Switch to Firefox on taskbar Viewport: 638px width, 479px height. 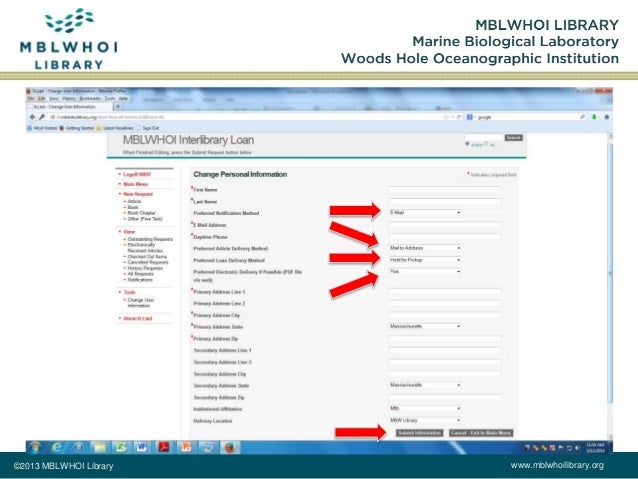click(x=230, y=447)
